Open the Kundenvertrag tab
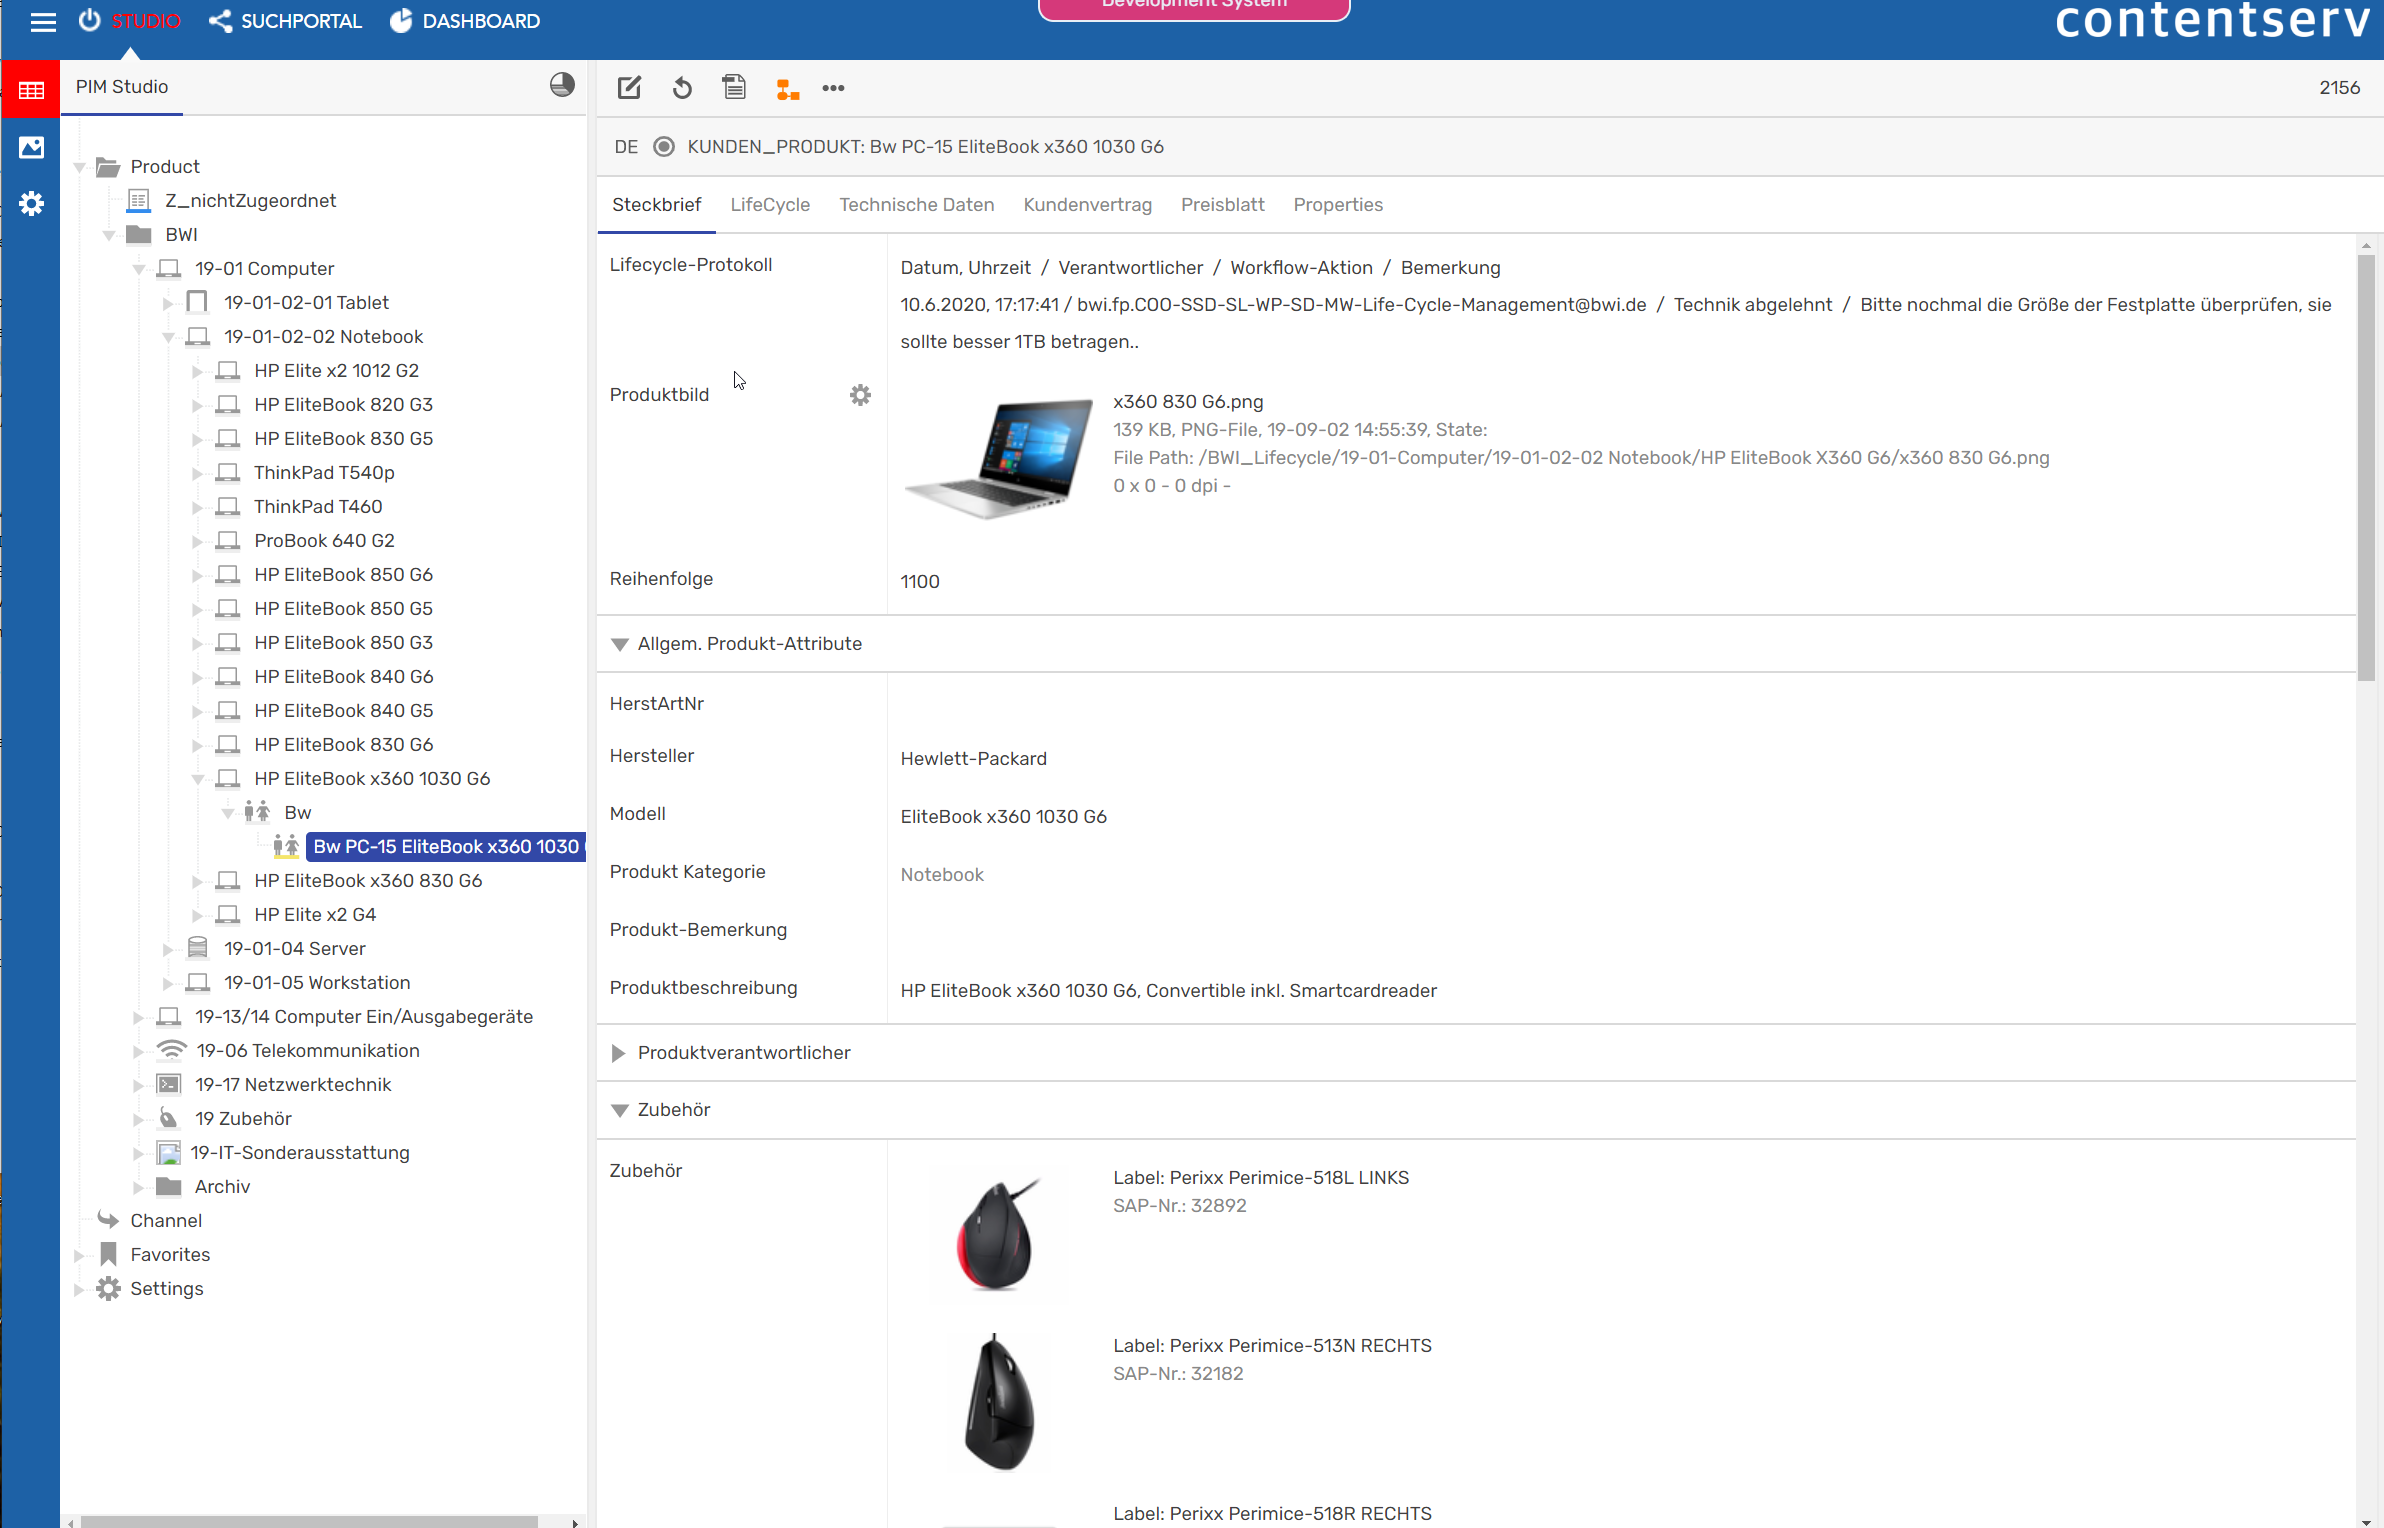This screenshot has height=1528, width=2384. tap(1087, 204)
